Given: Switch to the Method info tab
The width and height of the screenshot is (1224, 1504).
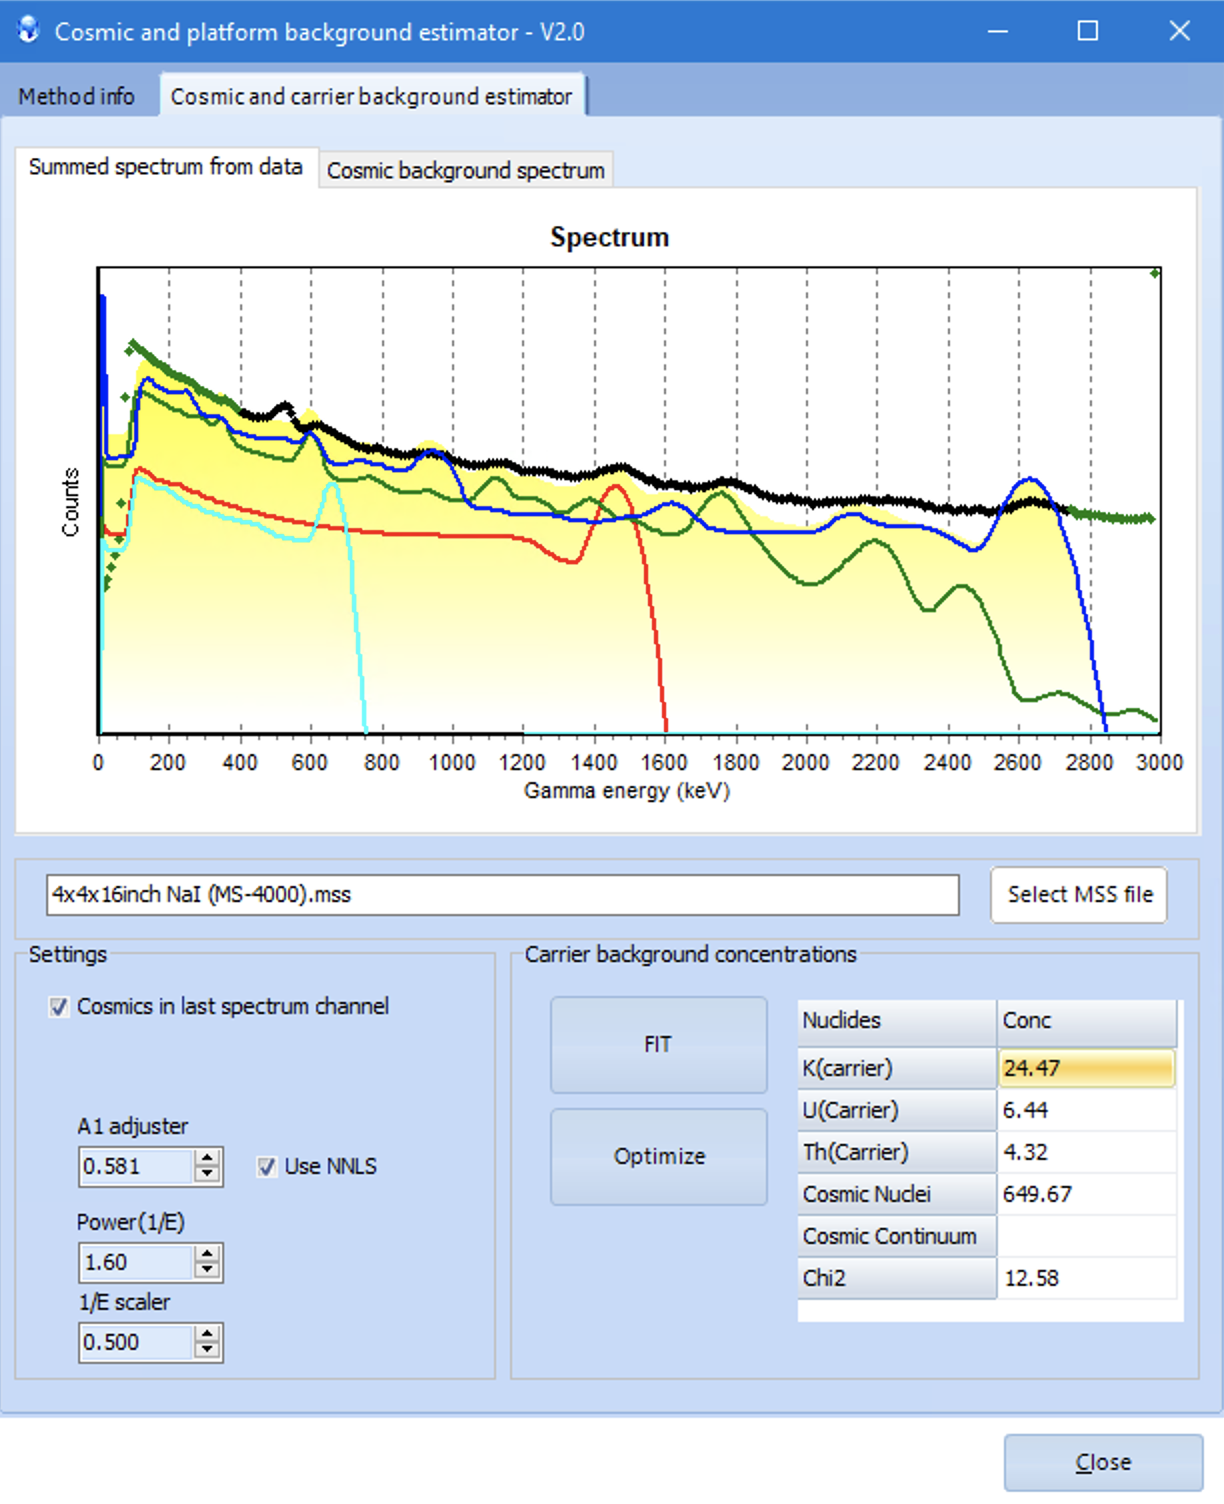Looking at the screenshot, I should click(x=77, y=96).
